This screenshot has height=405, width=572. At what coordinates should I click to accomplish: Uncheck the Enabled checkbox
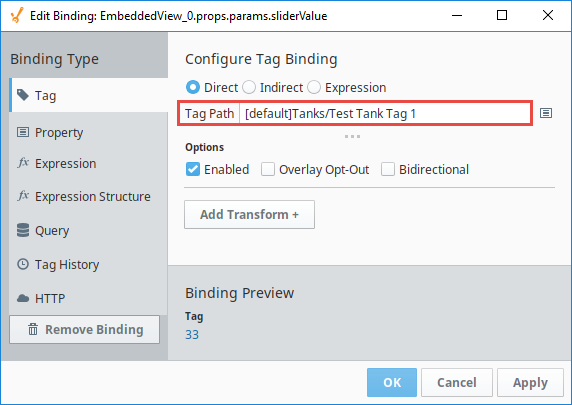[193, 169]
